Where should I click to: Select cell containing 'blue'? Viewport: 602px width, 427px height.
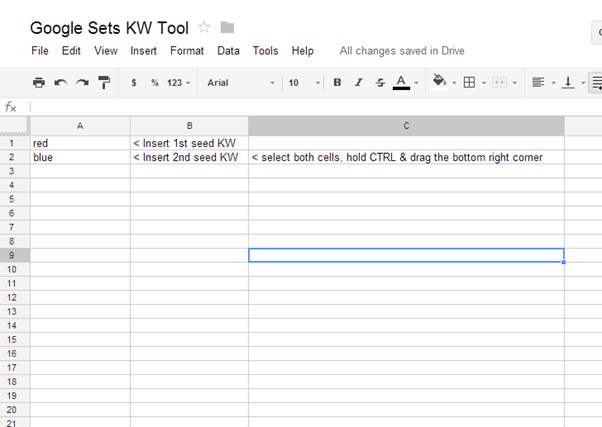(x=80, y=157)
